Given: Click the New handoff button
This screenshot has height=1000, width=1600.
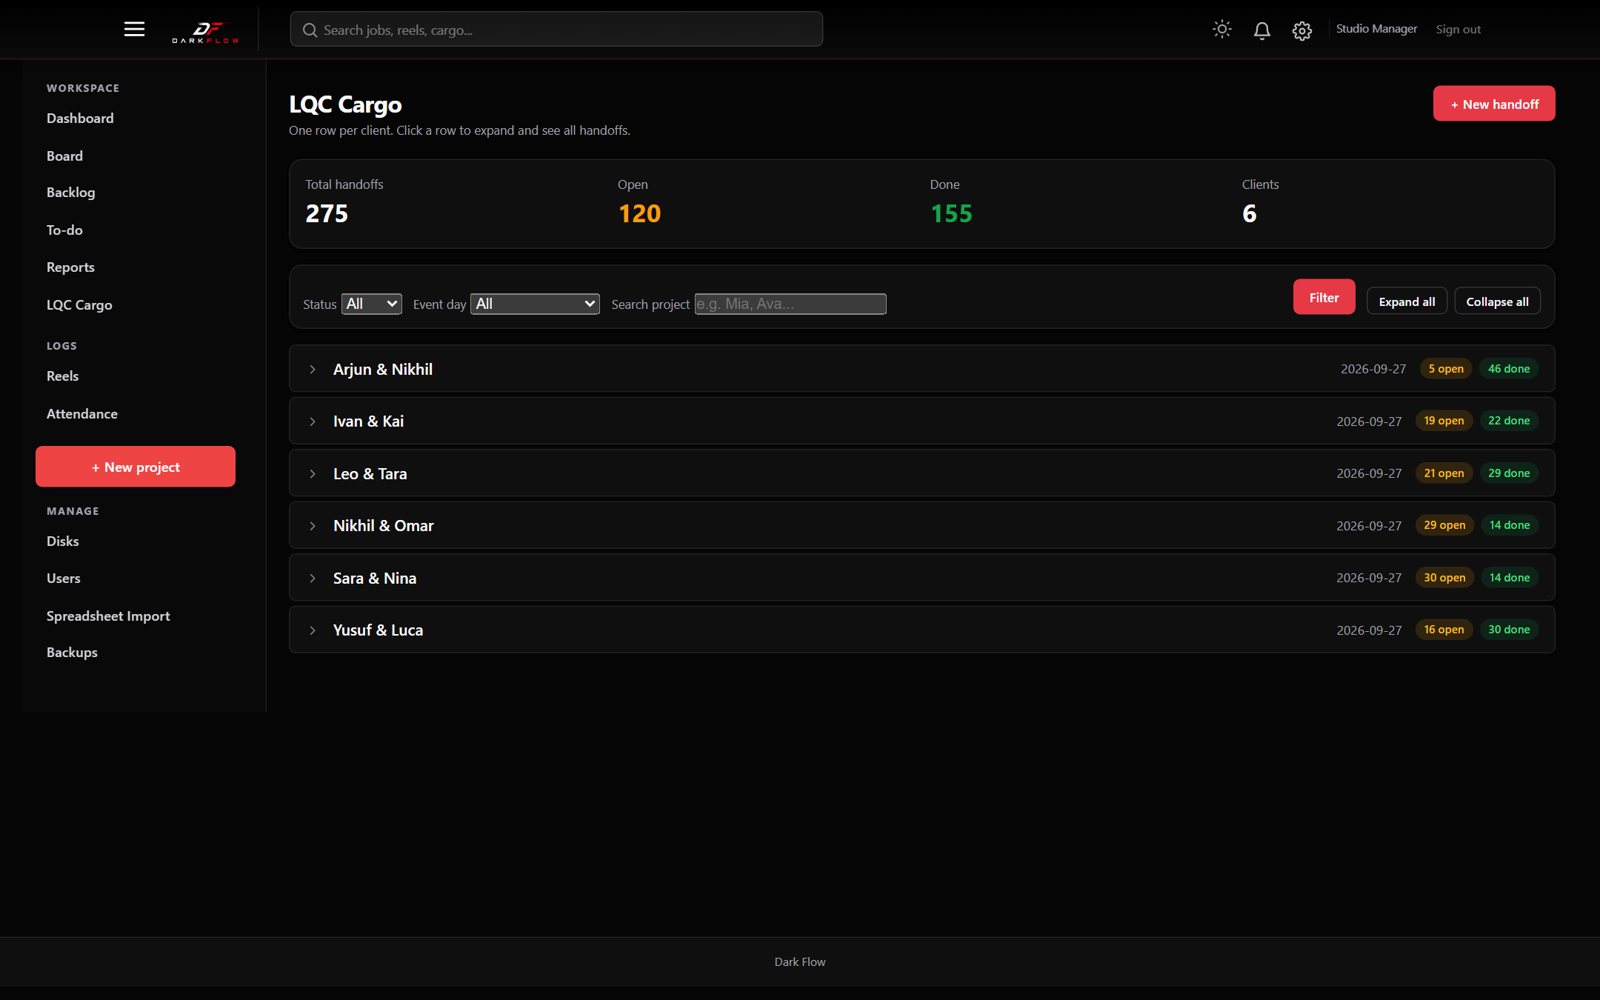Looking at the screenshot, I should (1494, 104).
